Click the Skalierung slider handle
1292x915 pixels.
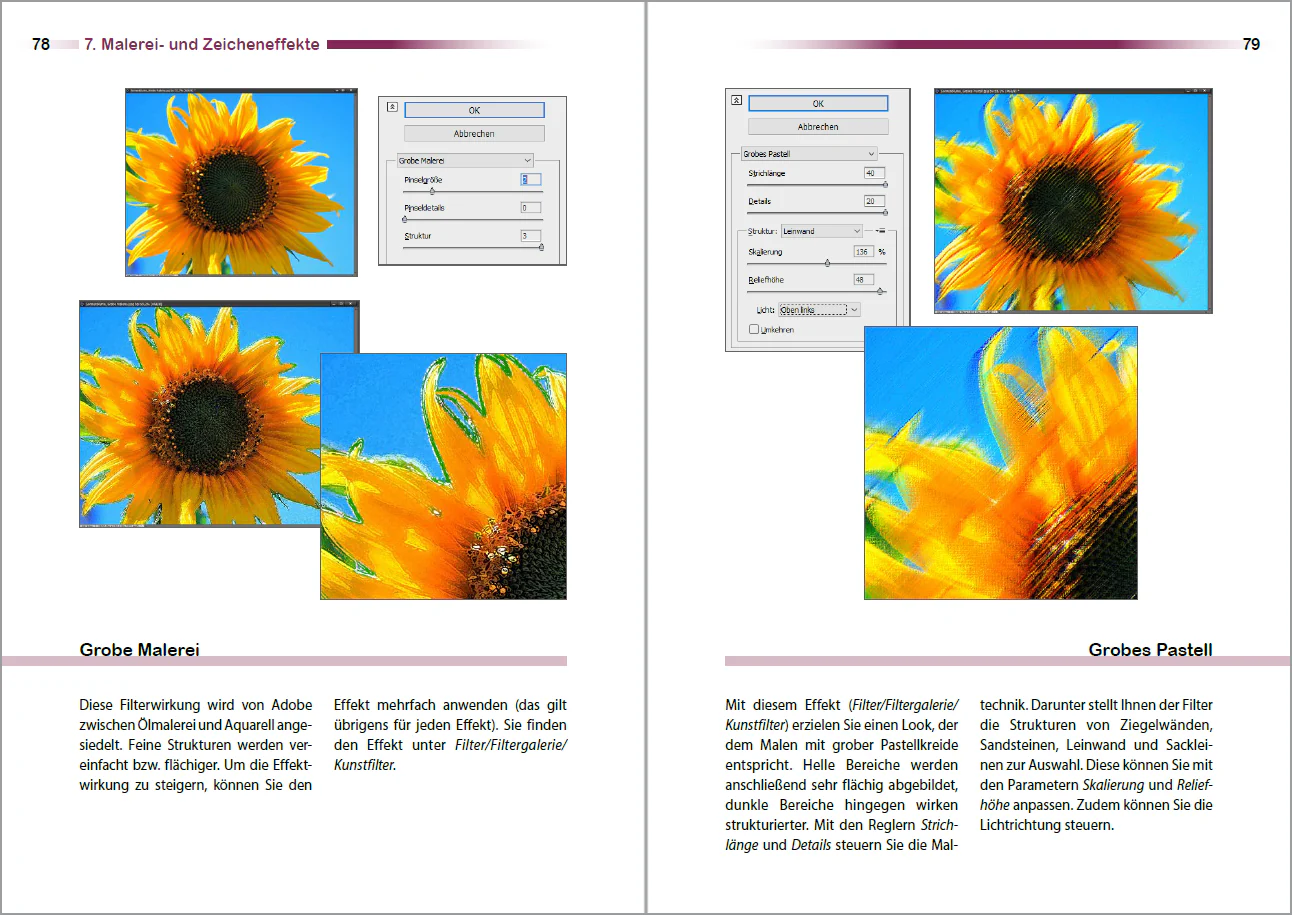click(827, 263)
